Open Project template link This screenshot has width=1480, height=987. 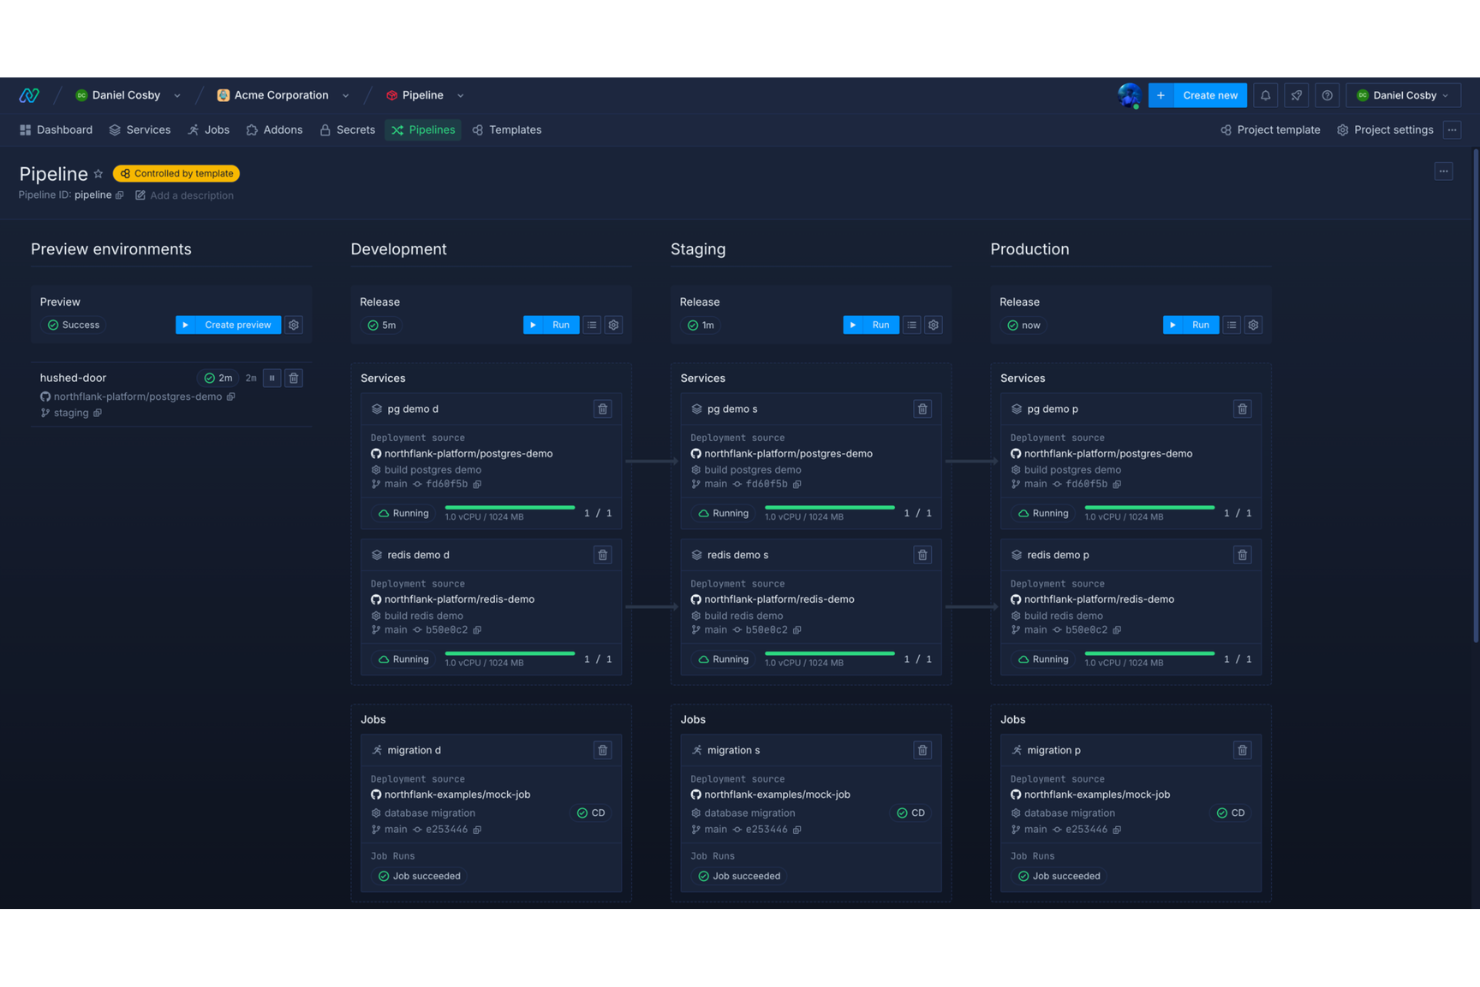[1270, 130]
